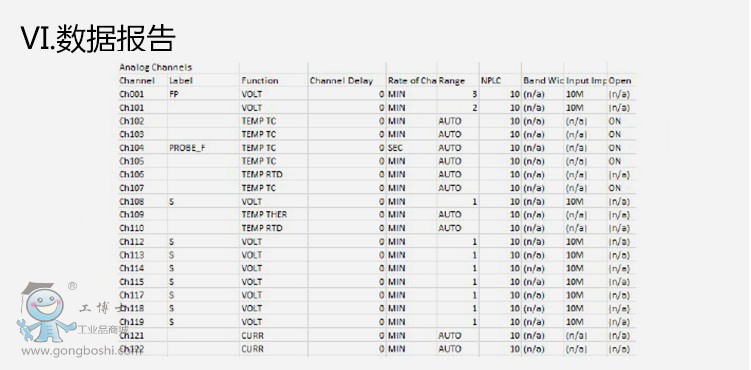Click the Ch104 channel cell
This screenshot has height=370, width=751.
click(132, 148)
